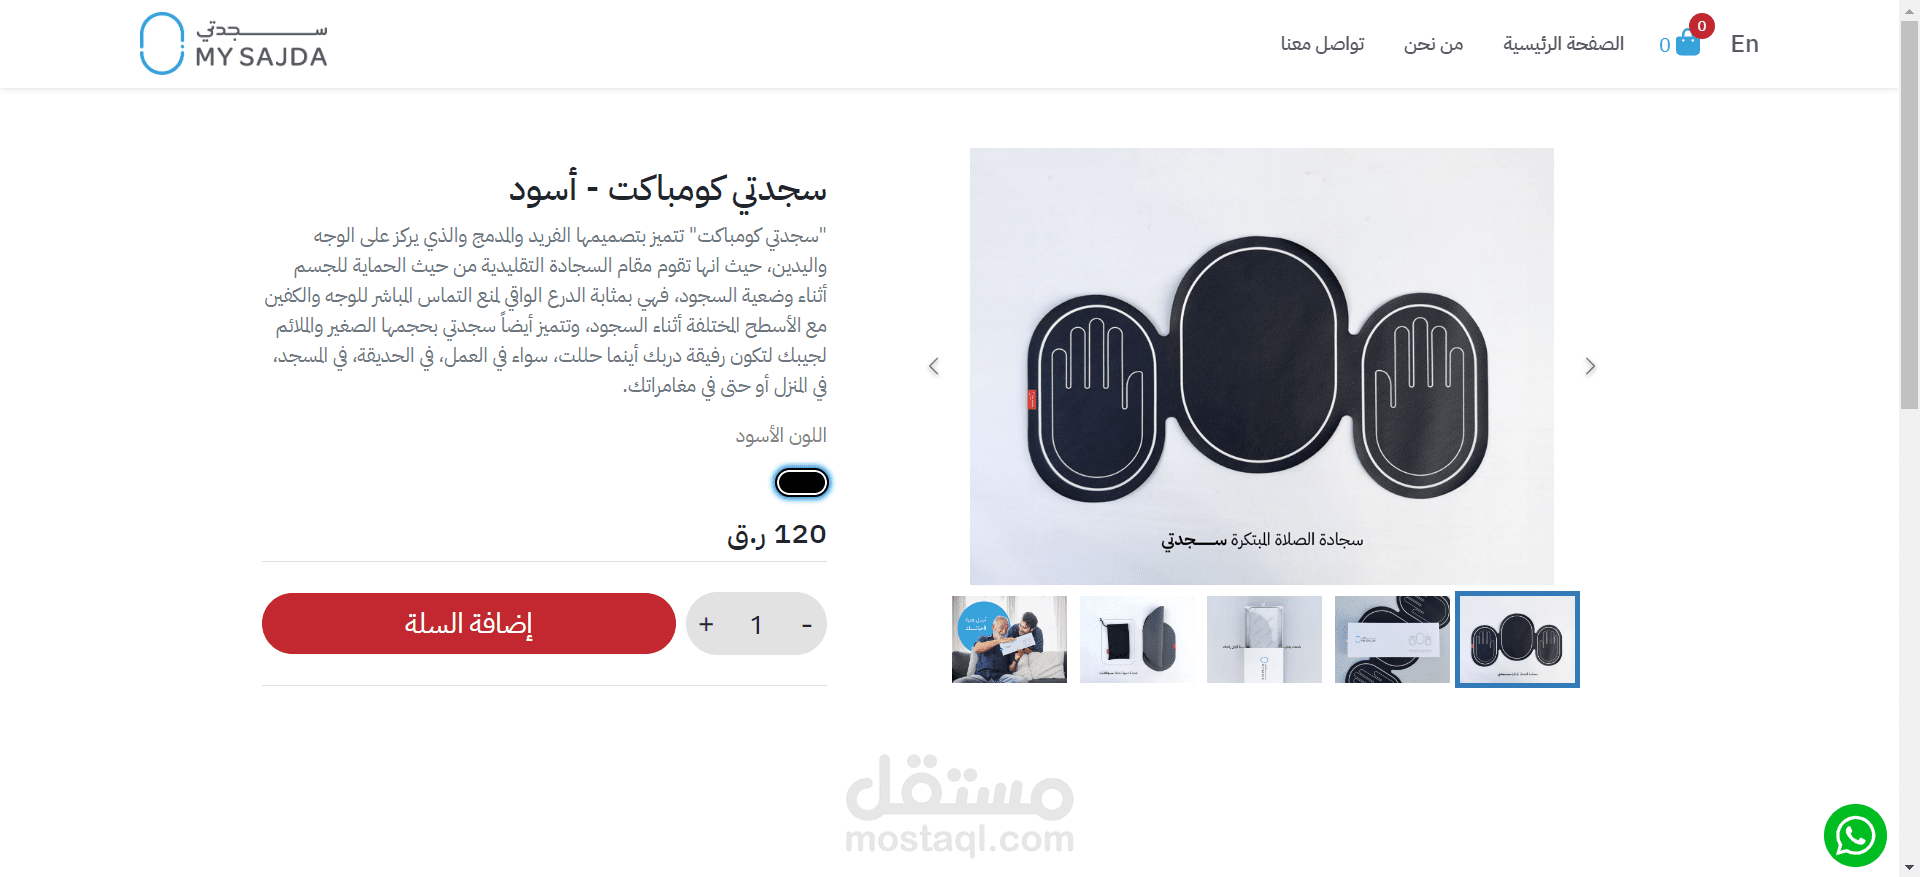Open تواصل معنا contact page

tap(1322, 44)
